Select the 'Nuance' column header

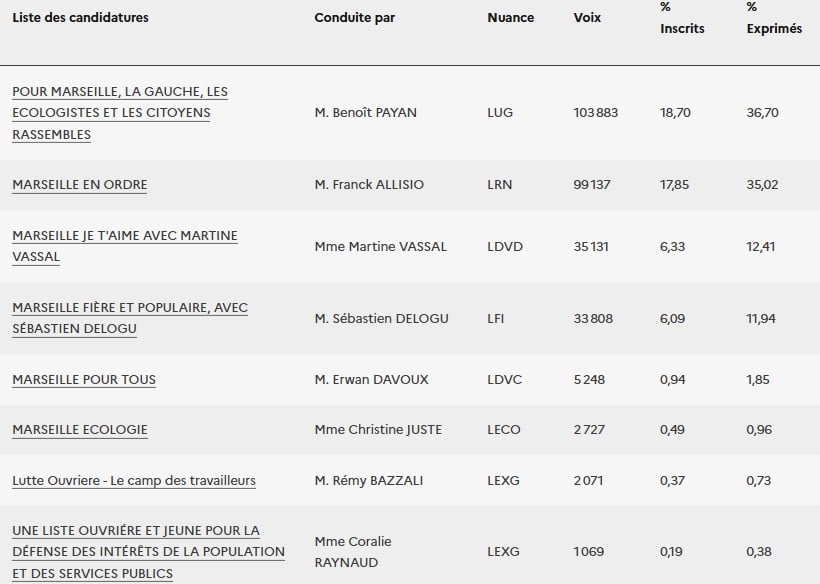point(510,18)
